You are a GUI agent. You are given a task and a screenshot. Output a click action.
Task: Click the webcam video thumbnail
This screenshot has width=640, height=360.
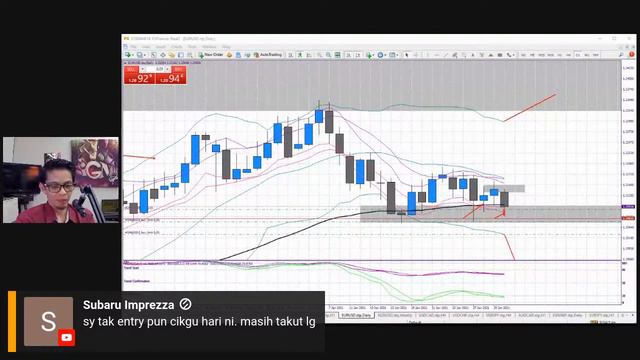[61, 180]
